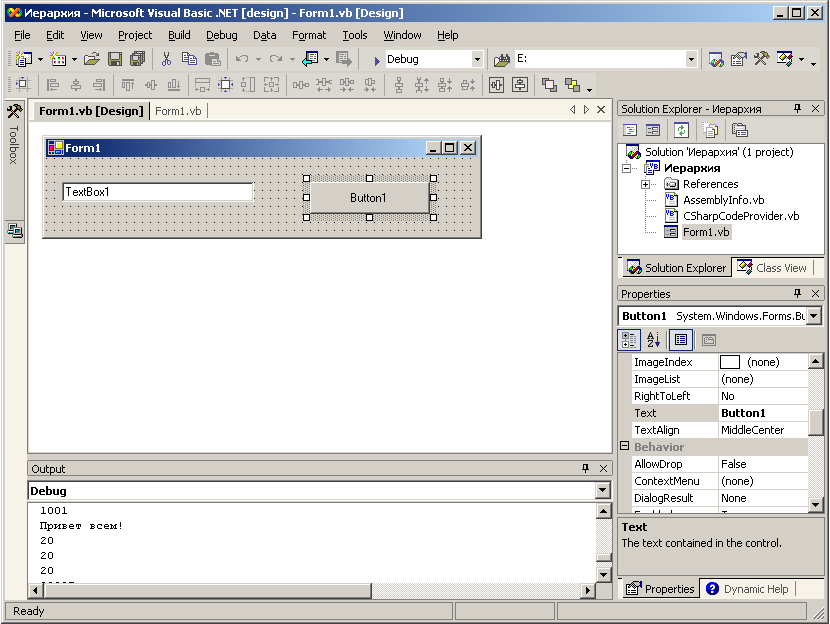
Task: Open the Tools menu
Action: click(355, 35)
